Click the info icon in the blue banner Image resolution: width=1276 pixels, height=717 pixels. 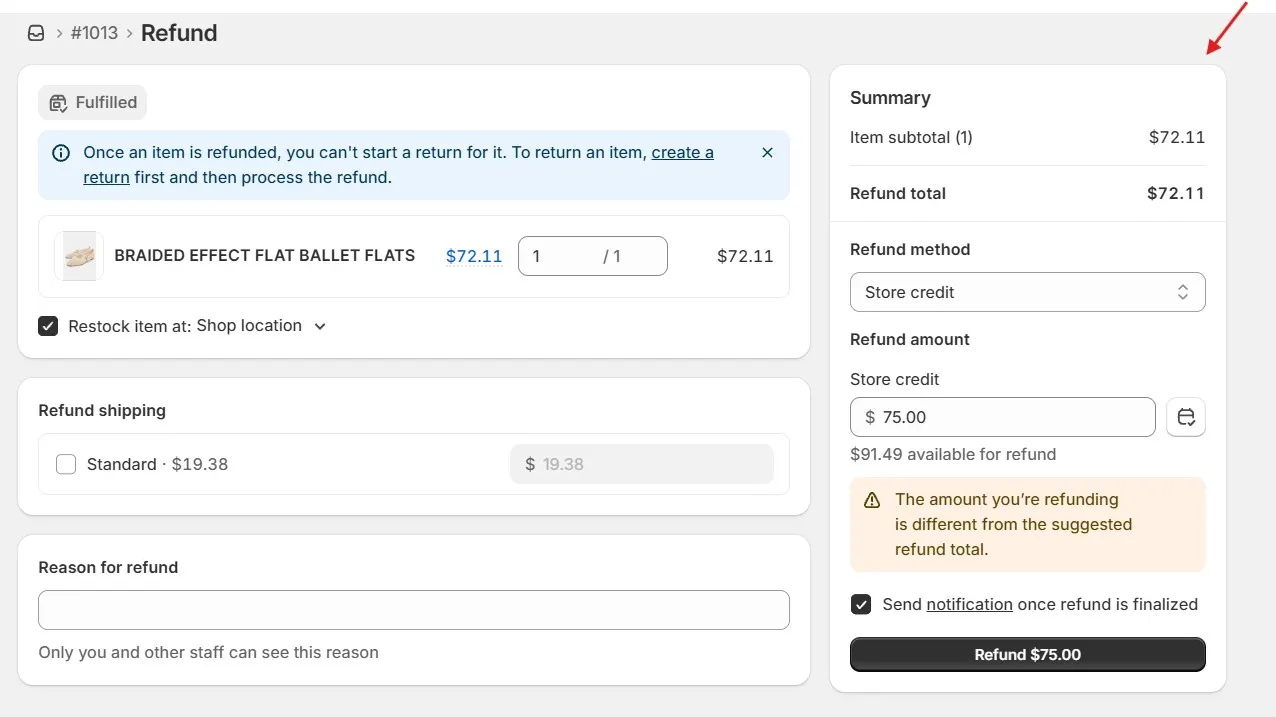(61, 153)
